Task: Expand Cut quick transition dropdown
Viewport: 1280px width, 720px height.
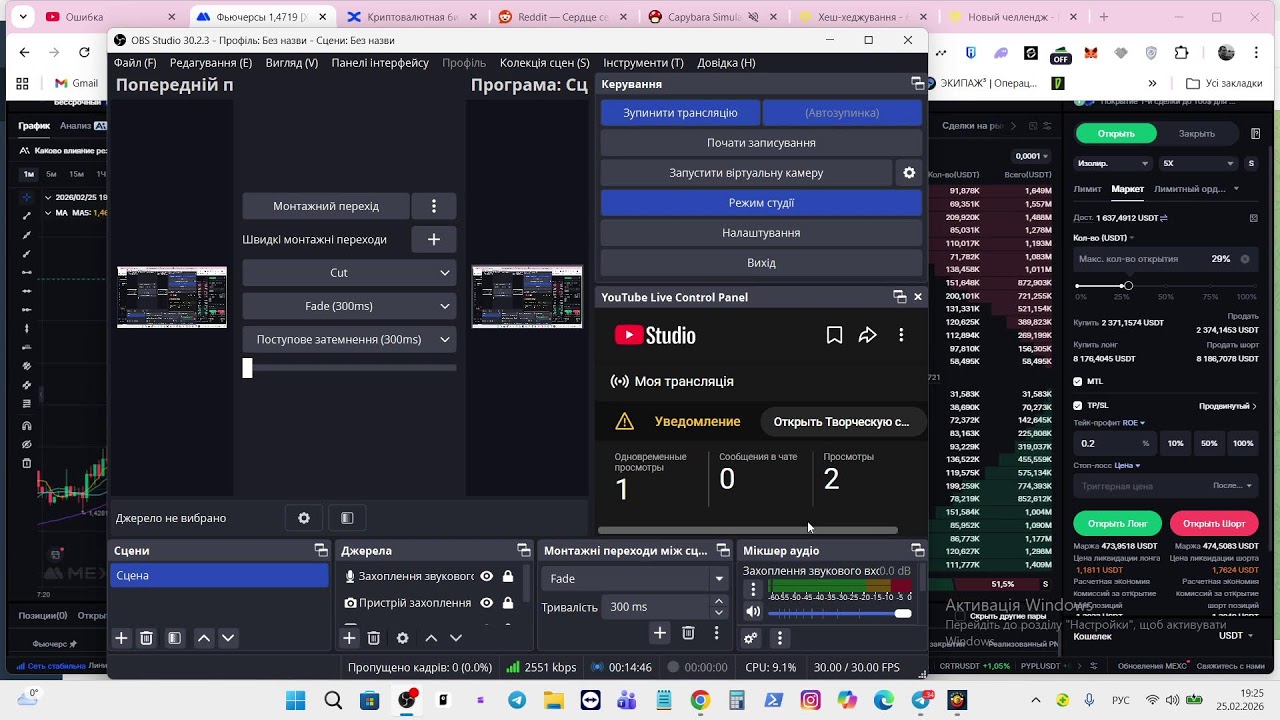Action: point(349,273)
